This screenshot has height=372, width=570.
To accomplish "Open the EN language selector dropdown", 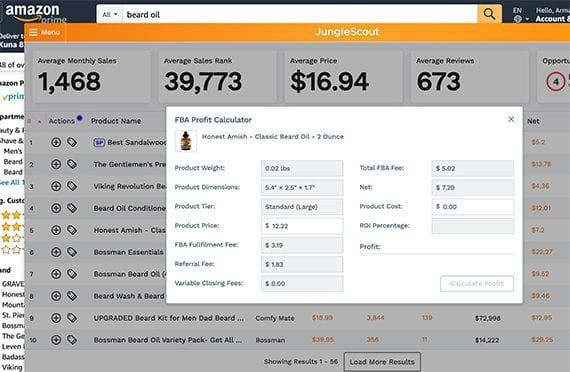I will tap(521, 15).
